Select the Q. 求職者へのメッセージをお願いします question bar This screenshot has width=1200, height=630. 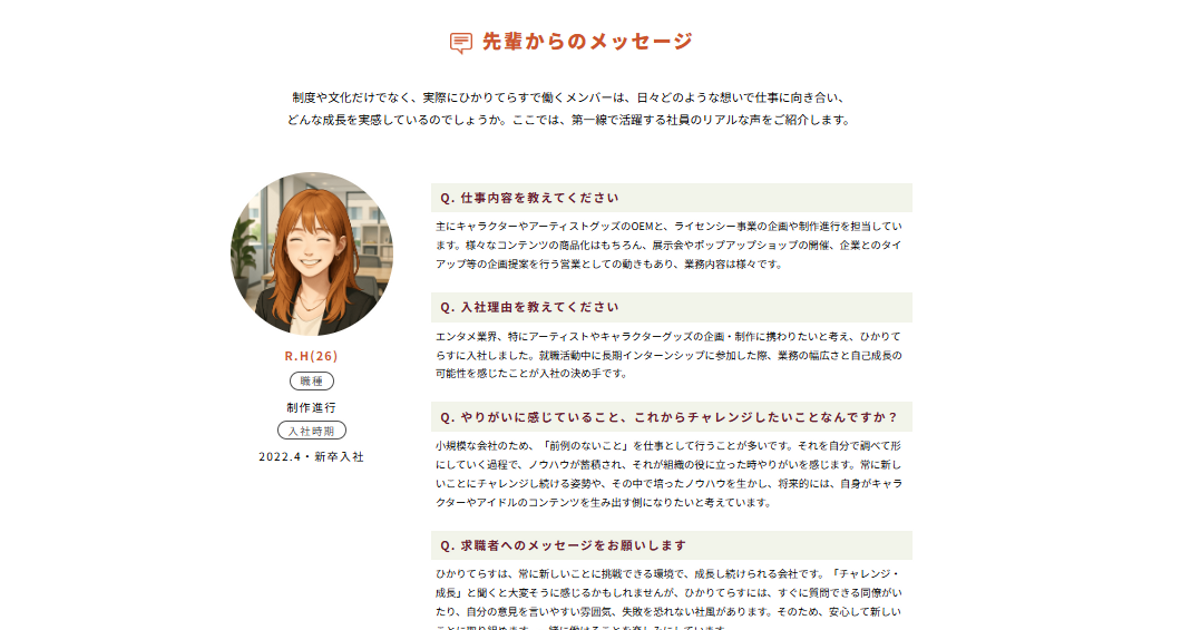click(672, 546)
